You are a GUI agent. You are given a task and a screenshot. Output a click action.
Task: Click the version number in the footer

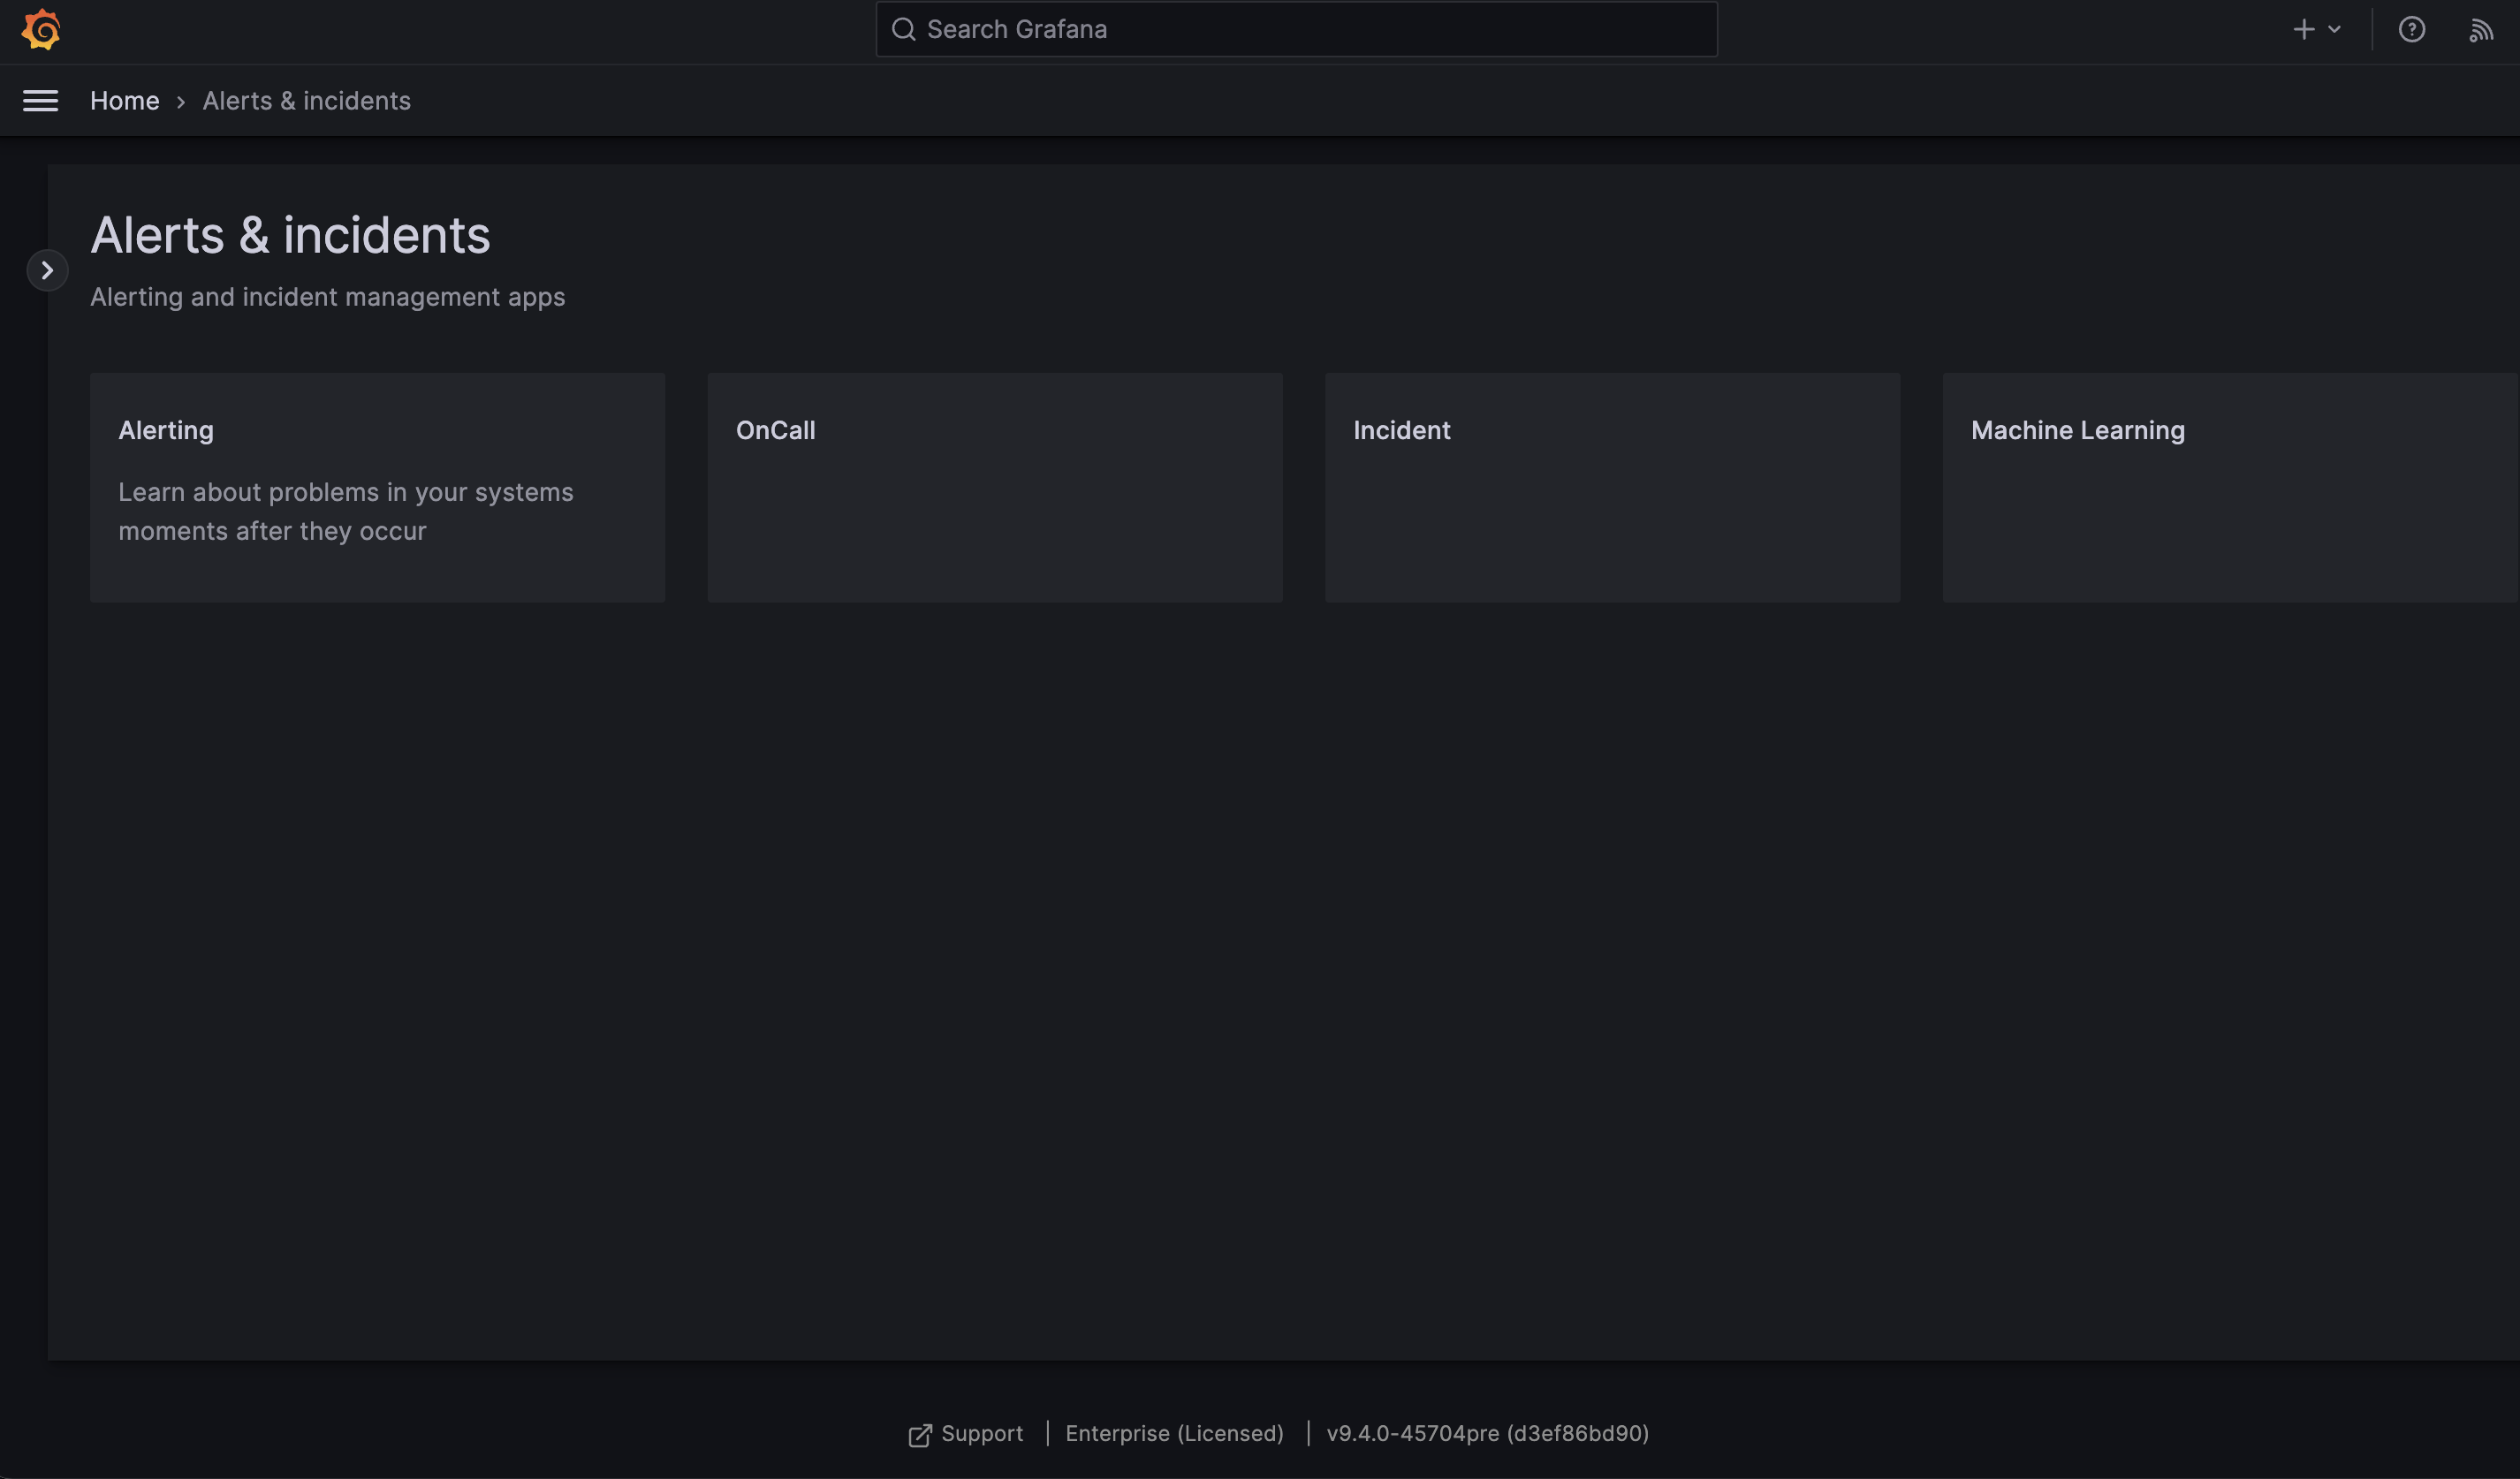coord(1488,1434)
